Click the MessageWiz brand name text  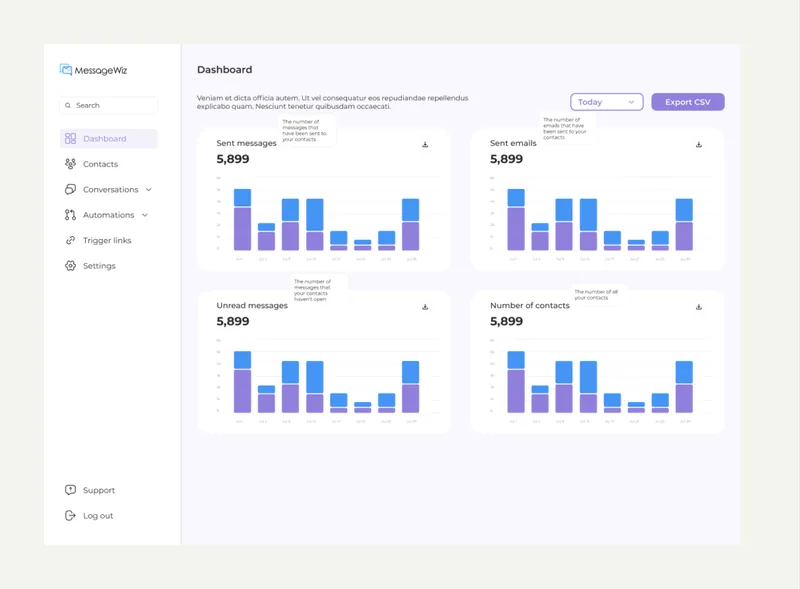click(101, 70)
